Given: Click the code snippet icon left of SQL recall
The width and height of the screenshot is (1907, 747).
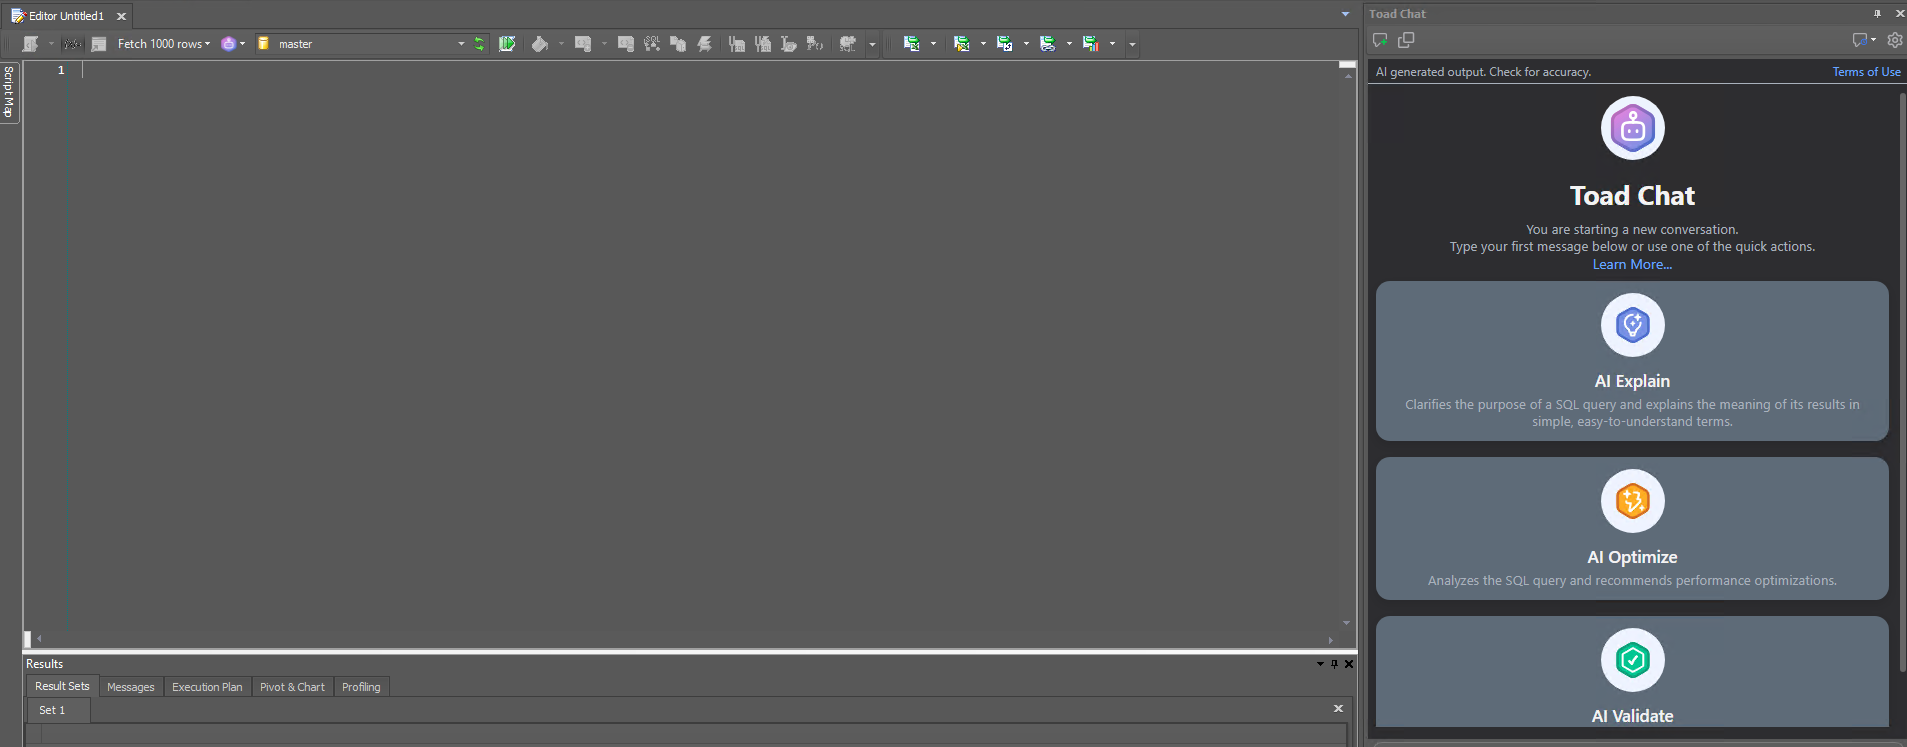Looking at the screenshot, I should (626, 44).
